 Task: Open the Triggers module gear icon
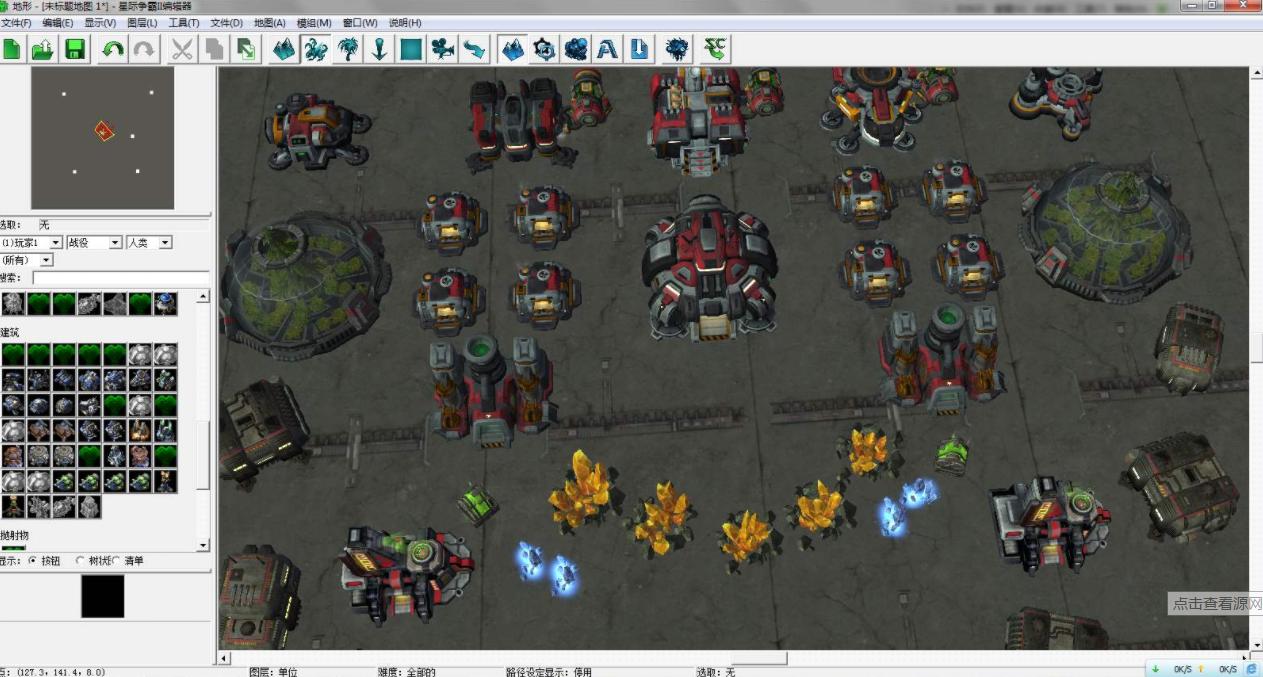tap(545, 48)
